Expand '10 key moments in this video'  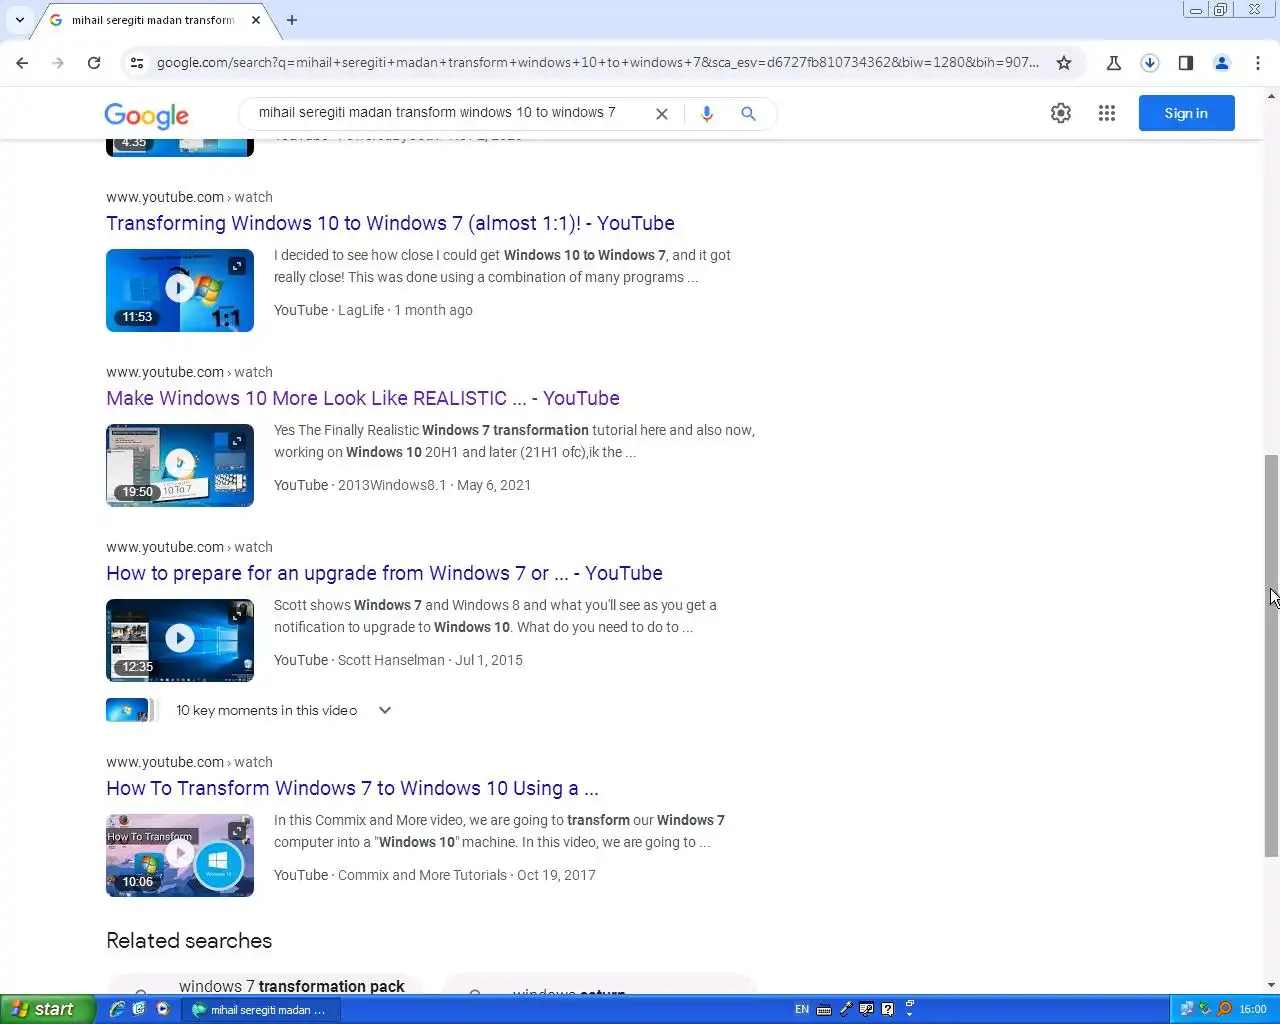point(385,710)
